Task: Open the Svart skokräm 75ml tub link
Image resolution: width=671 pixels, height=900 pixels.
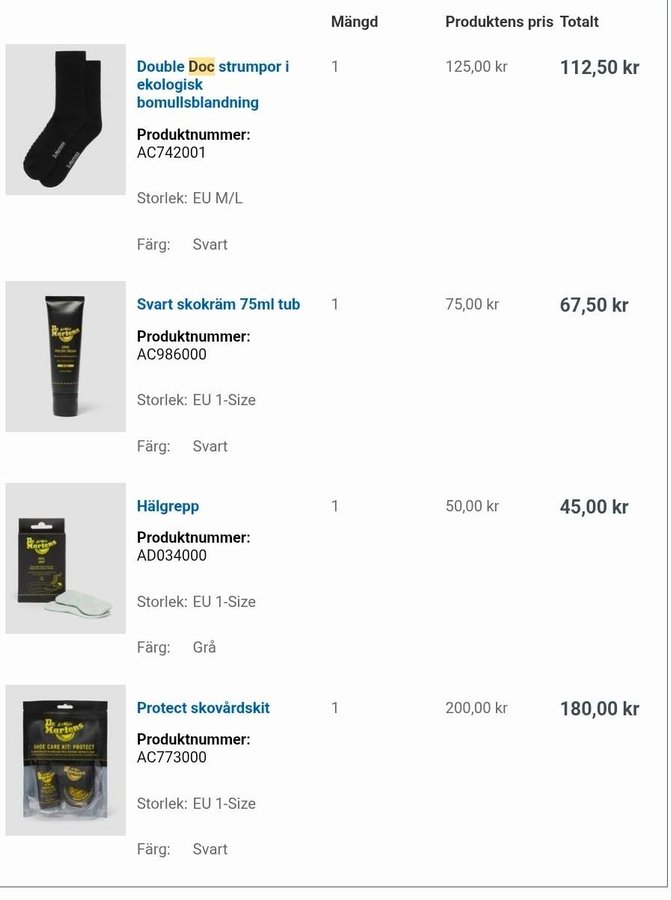Action: (x=218, y=304)
